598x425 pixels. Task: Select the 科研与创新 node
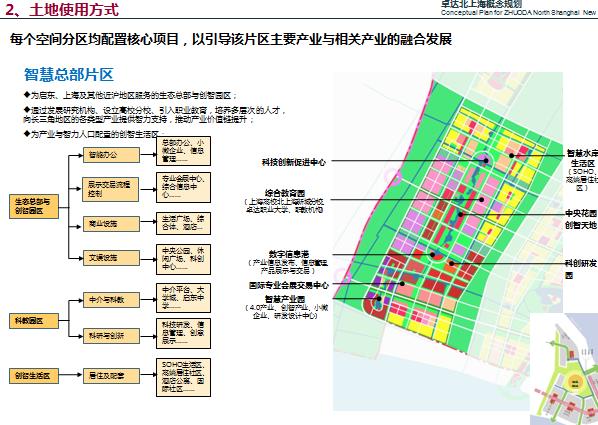point(111,336)
